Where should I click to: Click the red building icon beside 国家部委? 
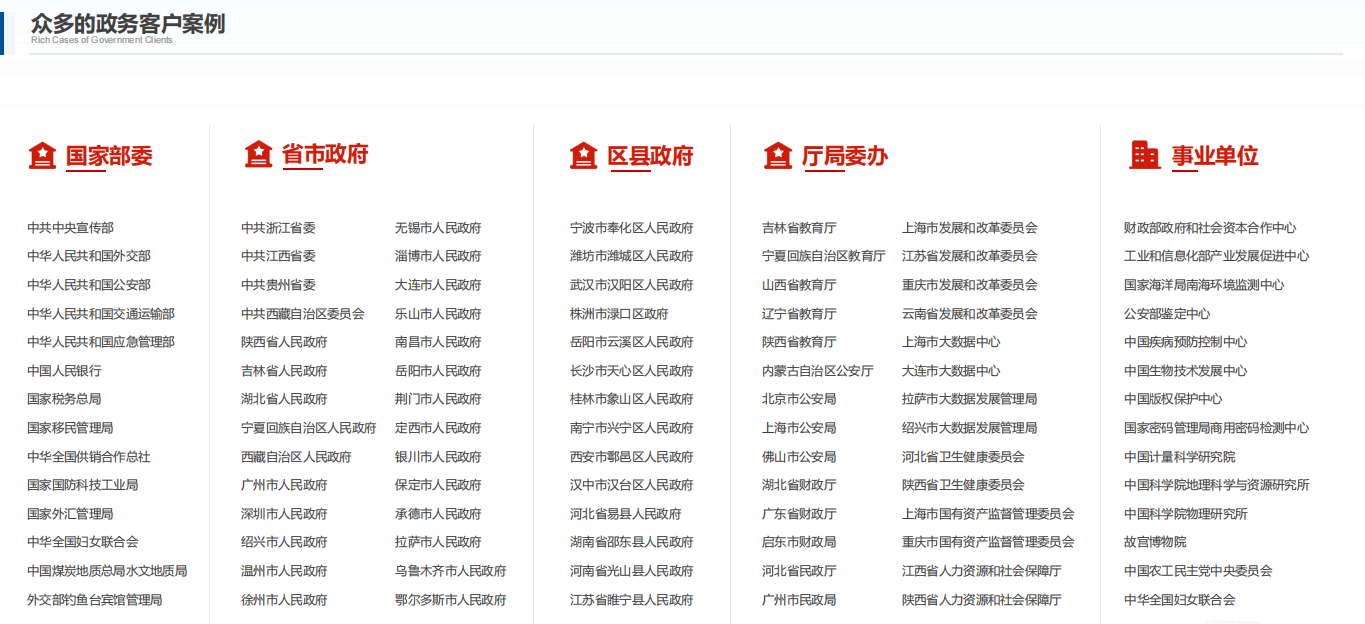pos(41,156)
